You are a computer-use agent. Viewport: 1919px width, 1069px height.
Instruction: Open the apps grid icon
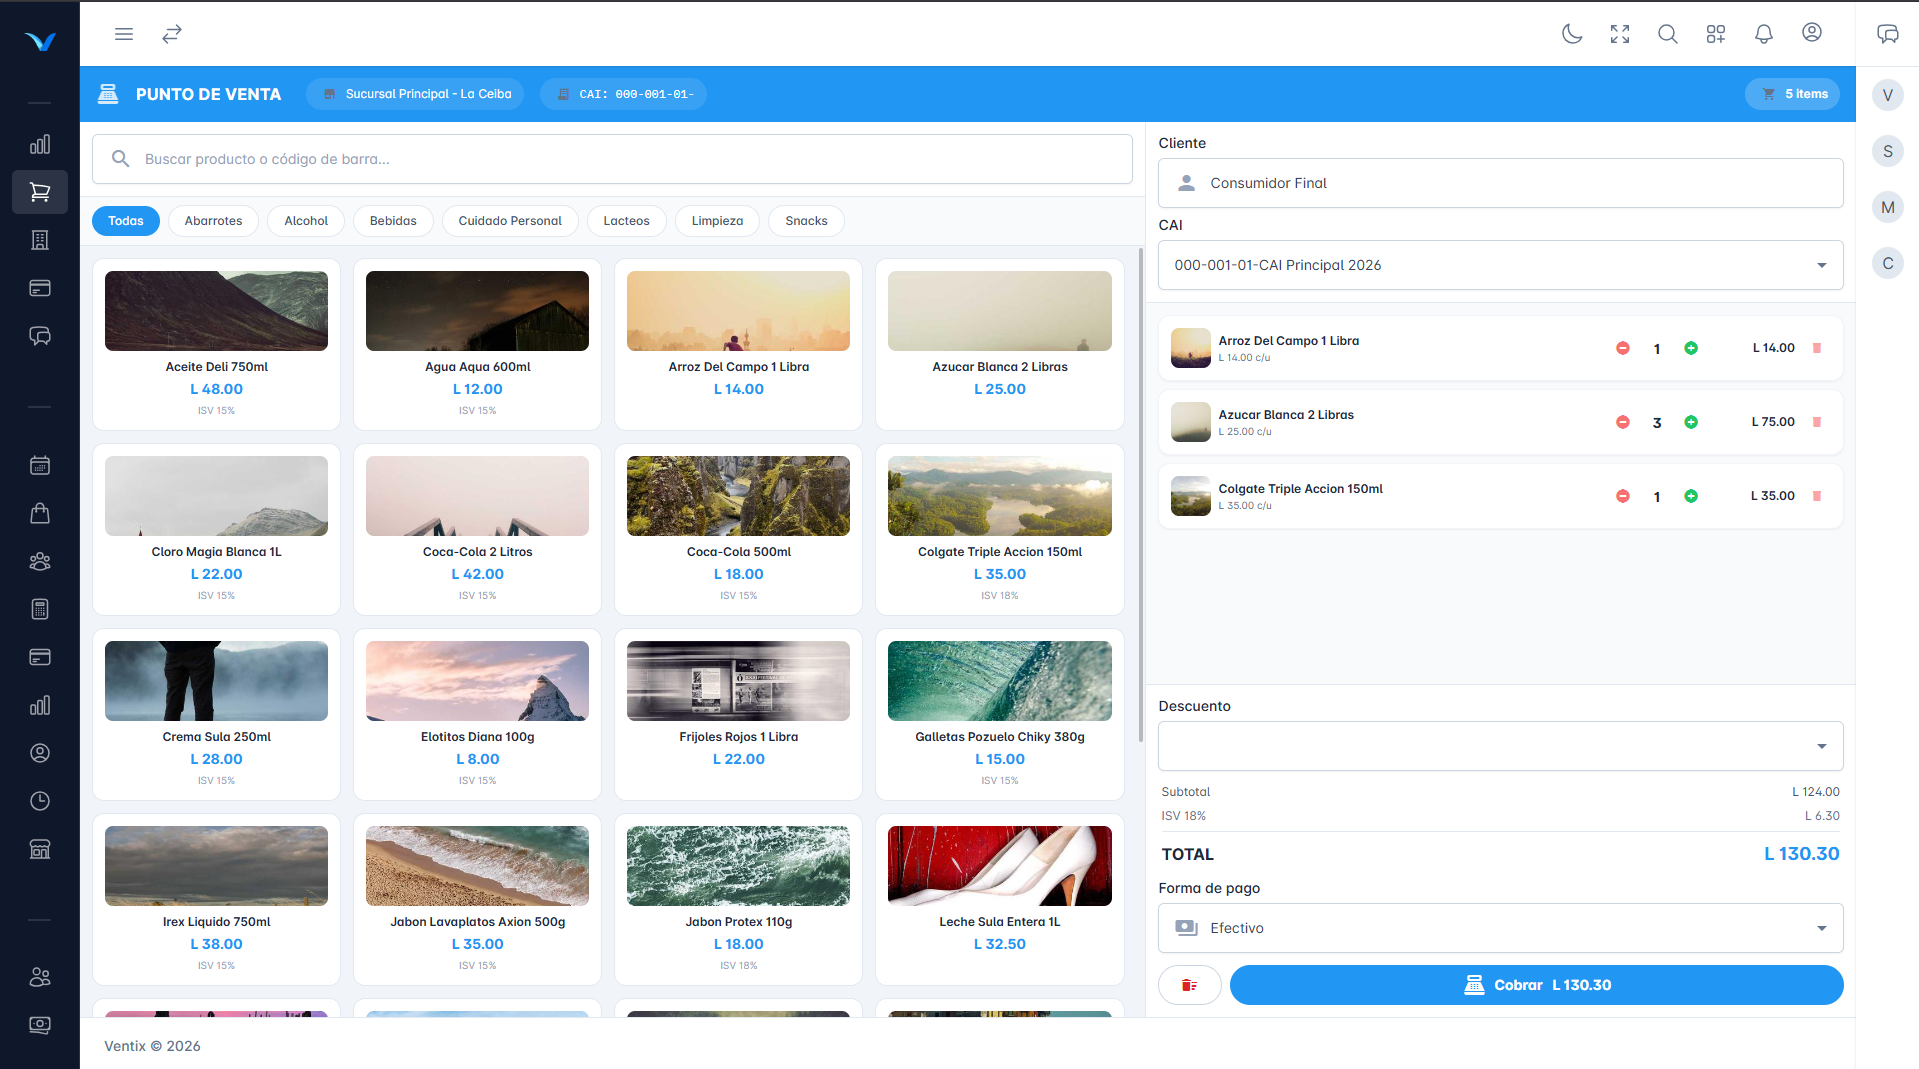[x=1716, y=34]
